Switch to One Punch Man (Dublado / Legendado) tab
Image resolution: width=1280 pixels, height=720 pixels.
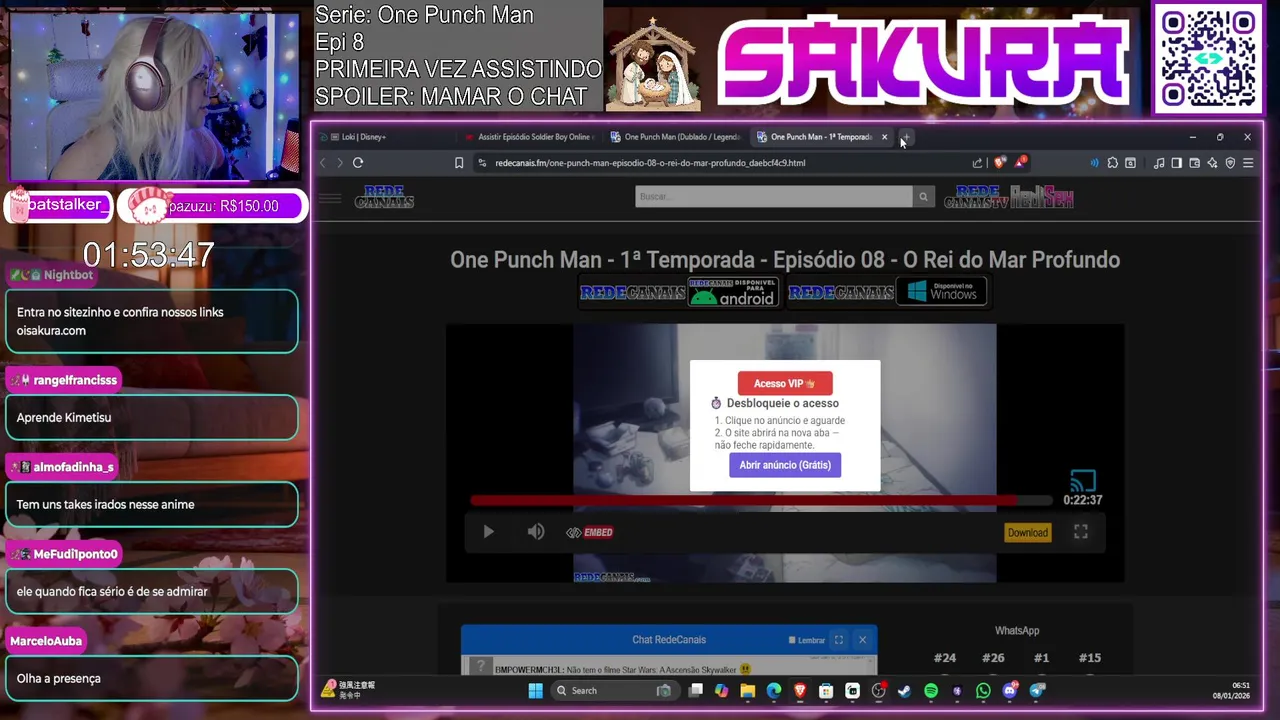click(x=675, y=137)
